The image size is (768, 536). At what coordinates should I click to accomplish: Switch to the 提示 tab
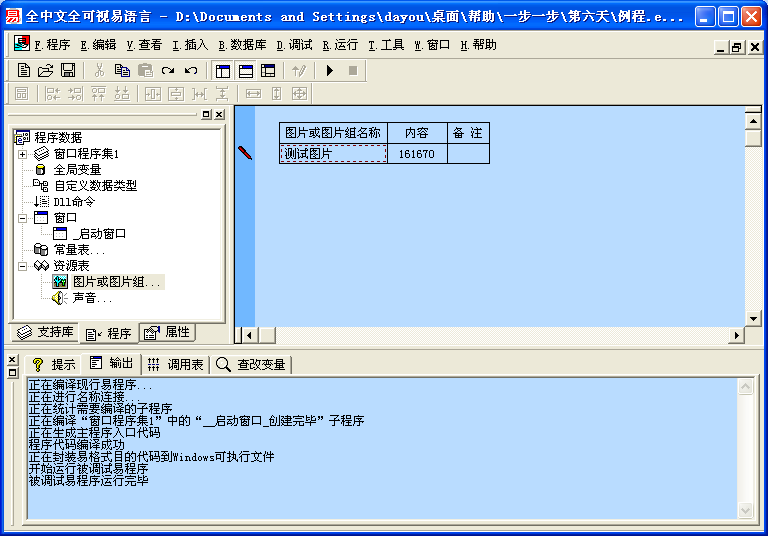(x=53, y=365)
